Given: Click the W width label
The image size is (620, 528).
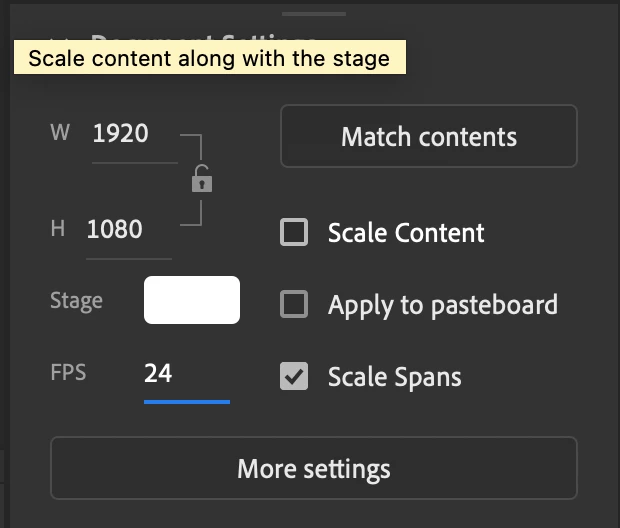Looking at the screenshot, I should (60, 133).
